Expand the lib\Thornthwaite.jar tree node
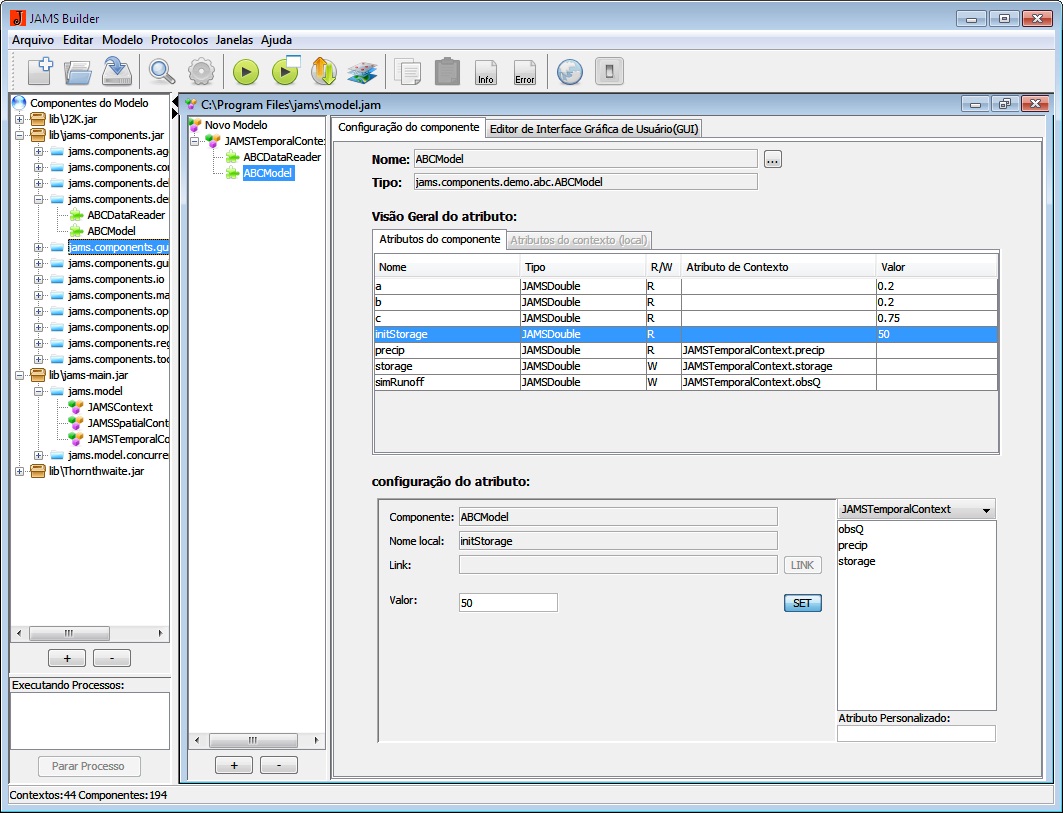1063x813 pixels. click(x=20, y=471)
